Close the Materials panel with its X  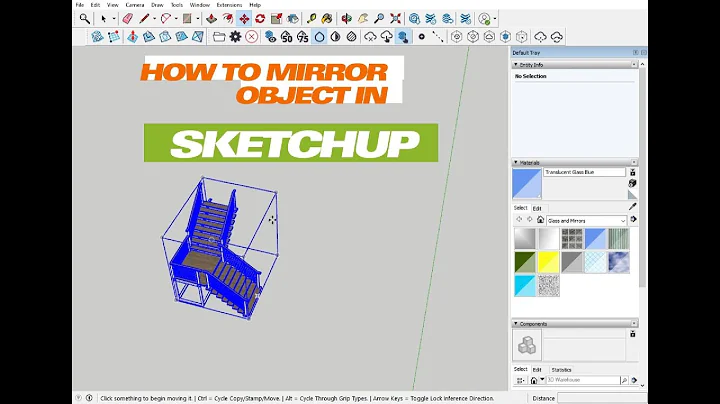coord(634,163)
